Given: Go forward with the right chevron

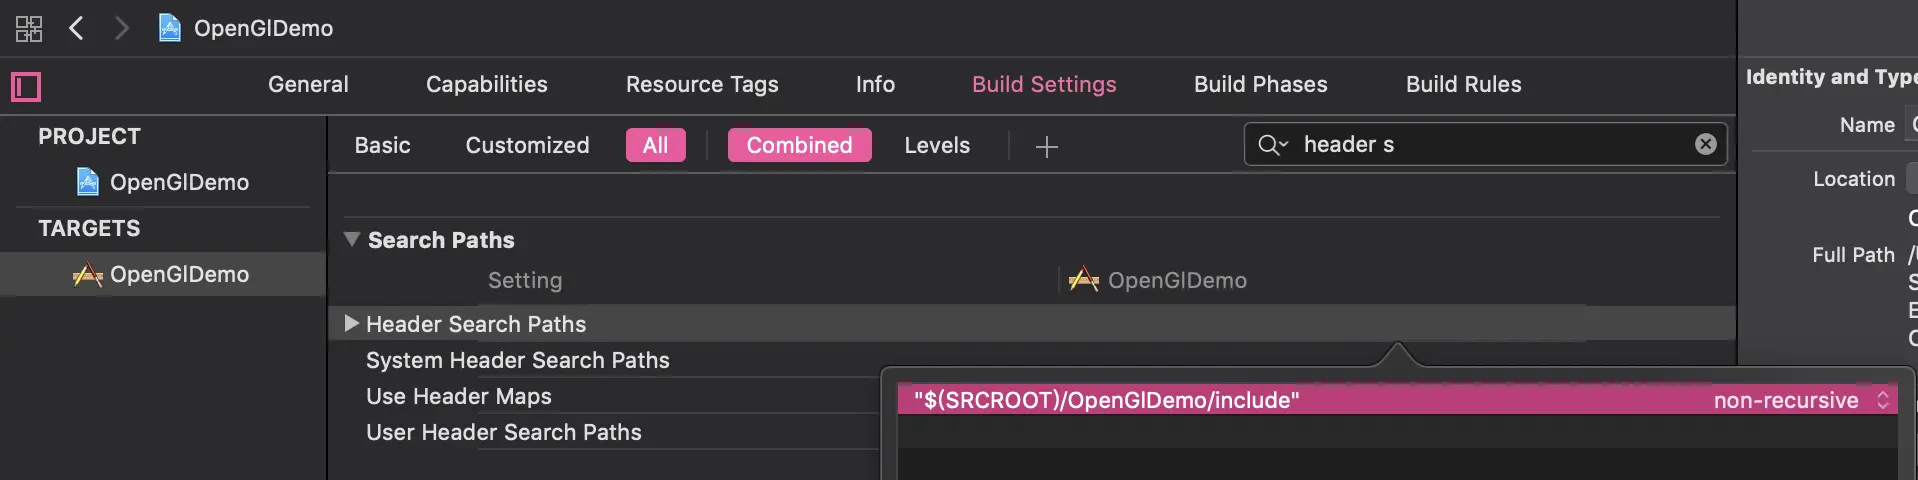Looking at the screenshot, I should 121,28.
